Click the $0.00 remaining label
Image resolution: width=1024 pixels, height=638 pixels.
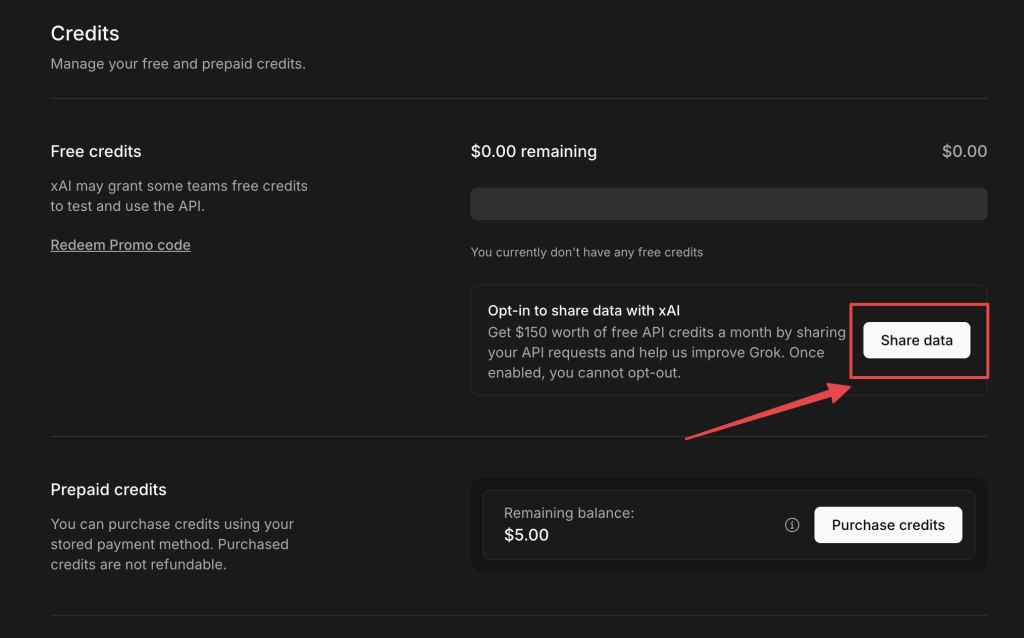click(x=534, y=152)
